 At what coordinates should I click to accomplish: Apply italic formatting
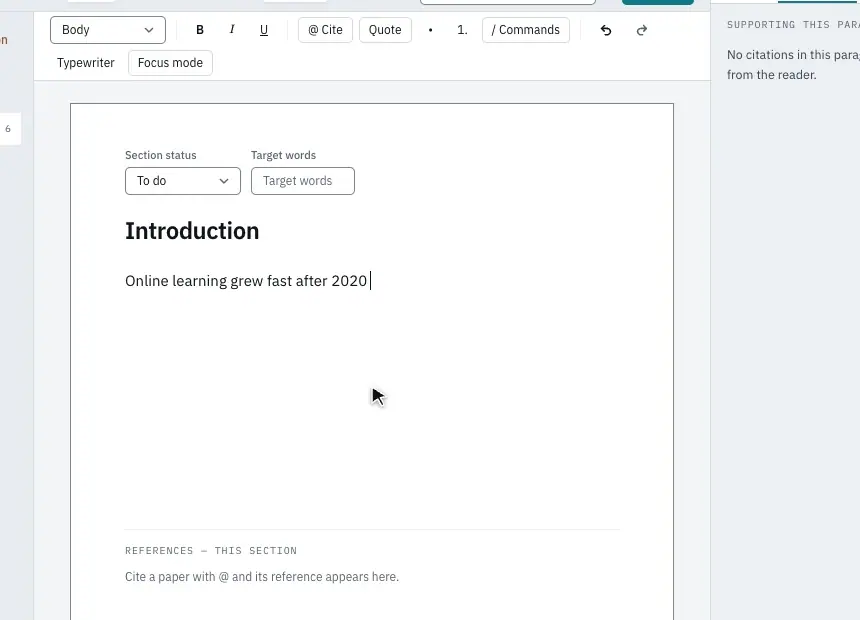click(x=231, y=30)
